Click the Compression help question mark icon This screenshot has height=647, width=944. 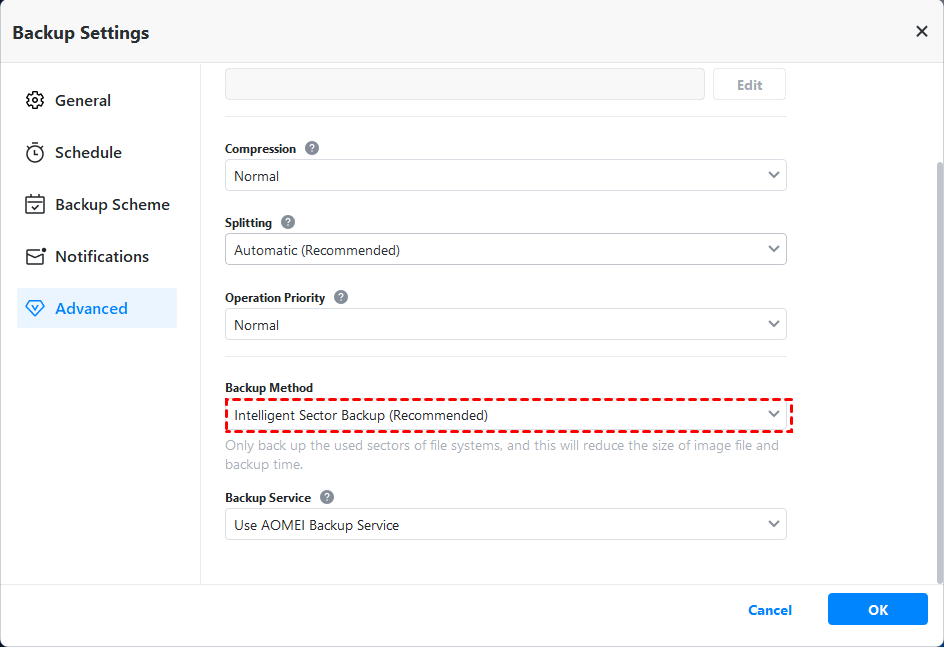click(312, 148)
